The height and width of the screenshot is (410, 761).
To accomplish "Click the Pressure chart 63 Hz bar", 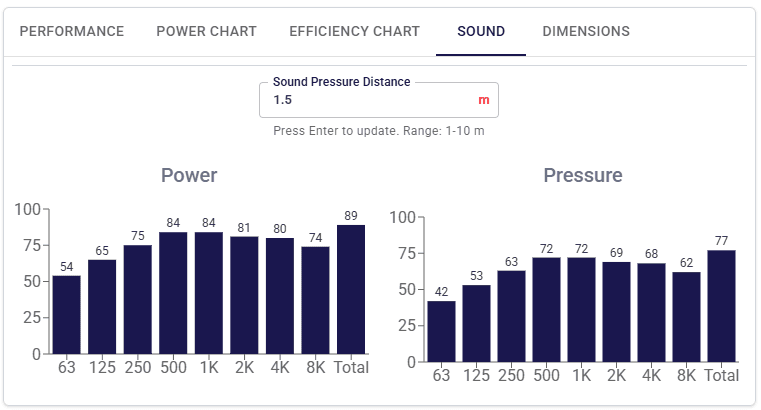I will [442, 331].
